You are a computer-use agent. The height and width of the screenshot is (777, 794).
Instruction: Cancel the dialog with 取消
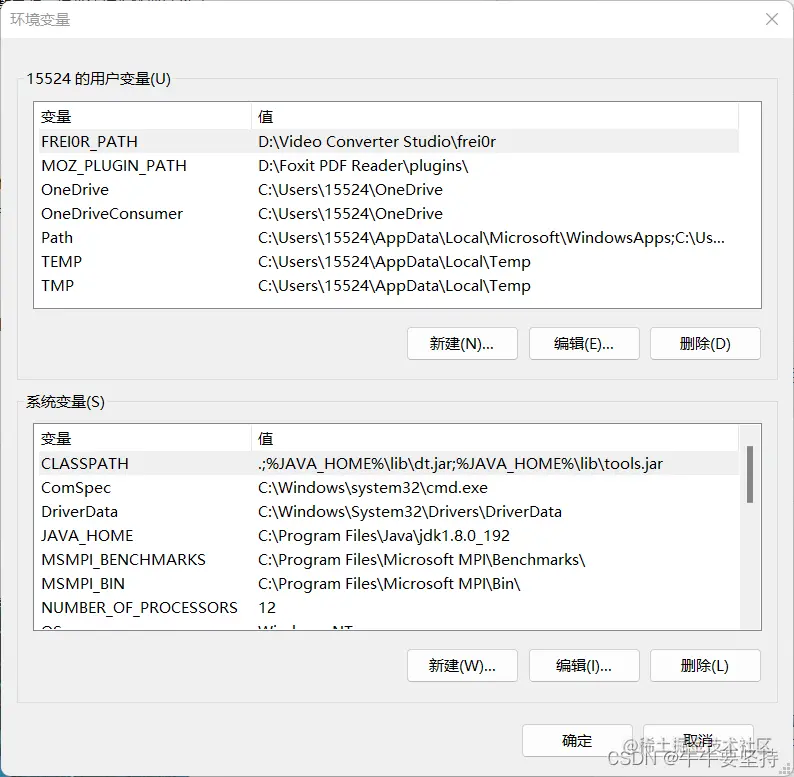coord(698,741)
